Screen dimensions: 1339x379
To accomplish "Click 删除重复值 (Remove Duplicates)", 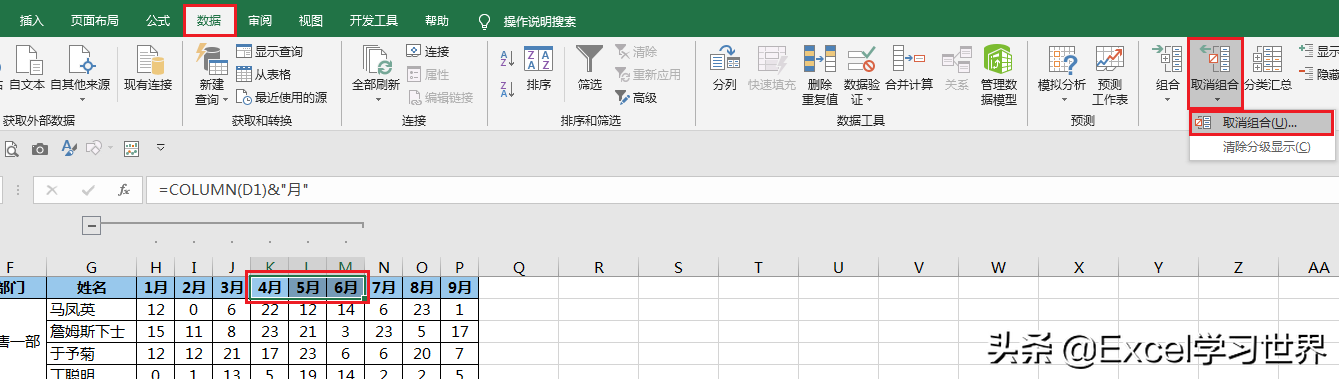I will (820, 75).
